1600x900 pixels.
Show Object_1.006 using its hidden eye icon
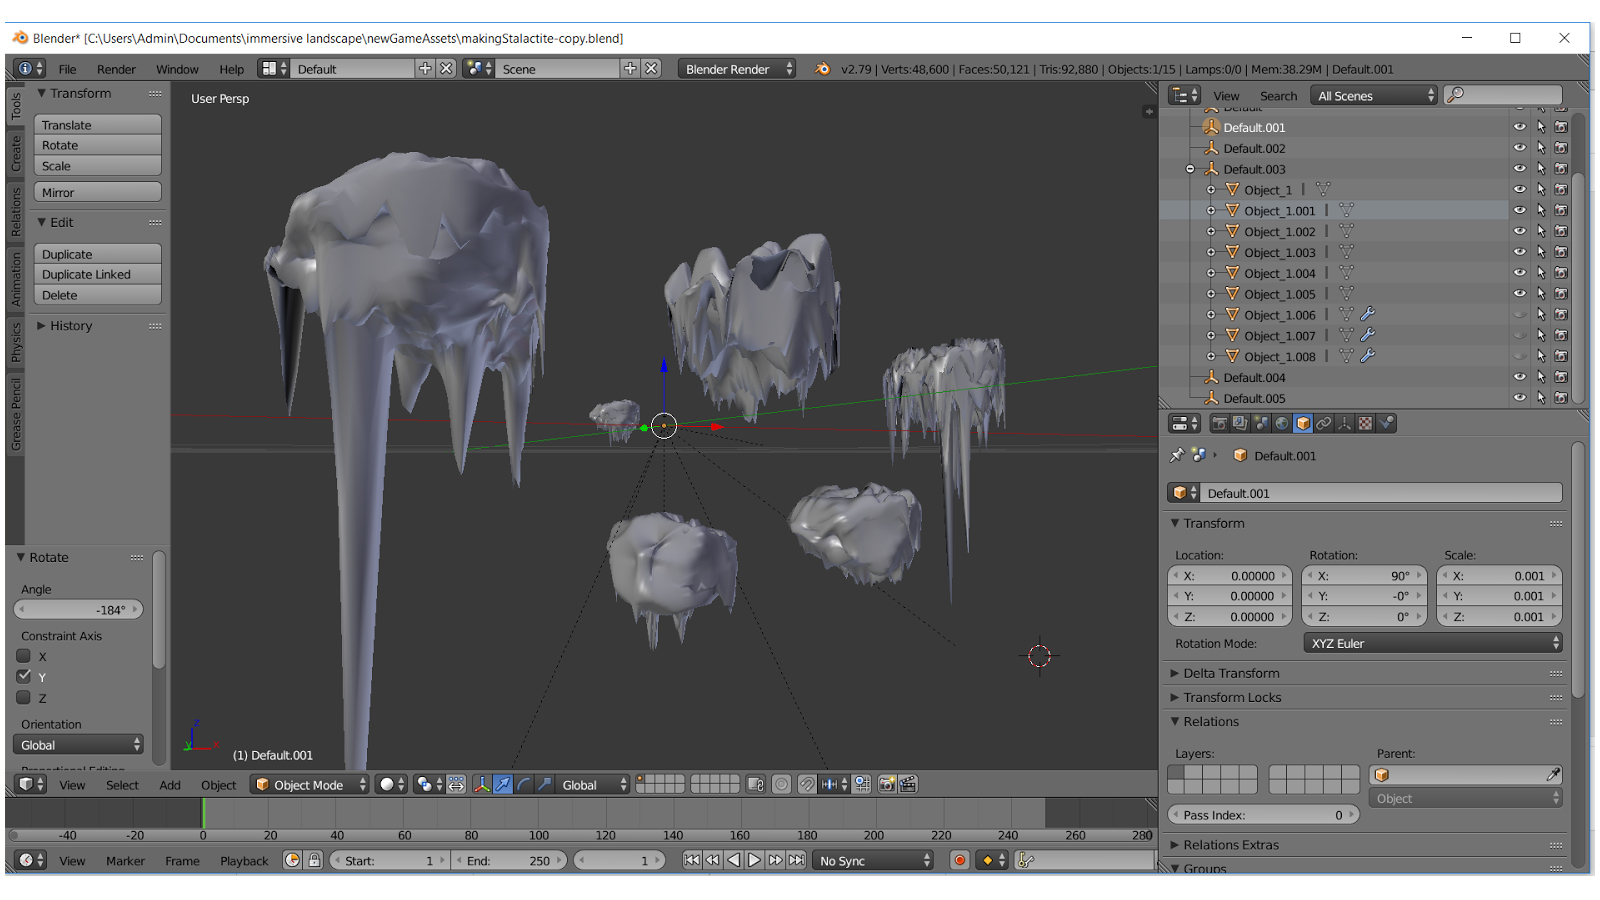point(1520,315)
